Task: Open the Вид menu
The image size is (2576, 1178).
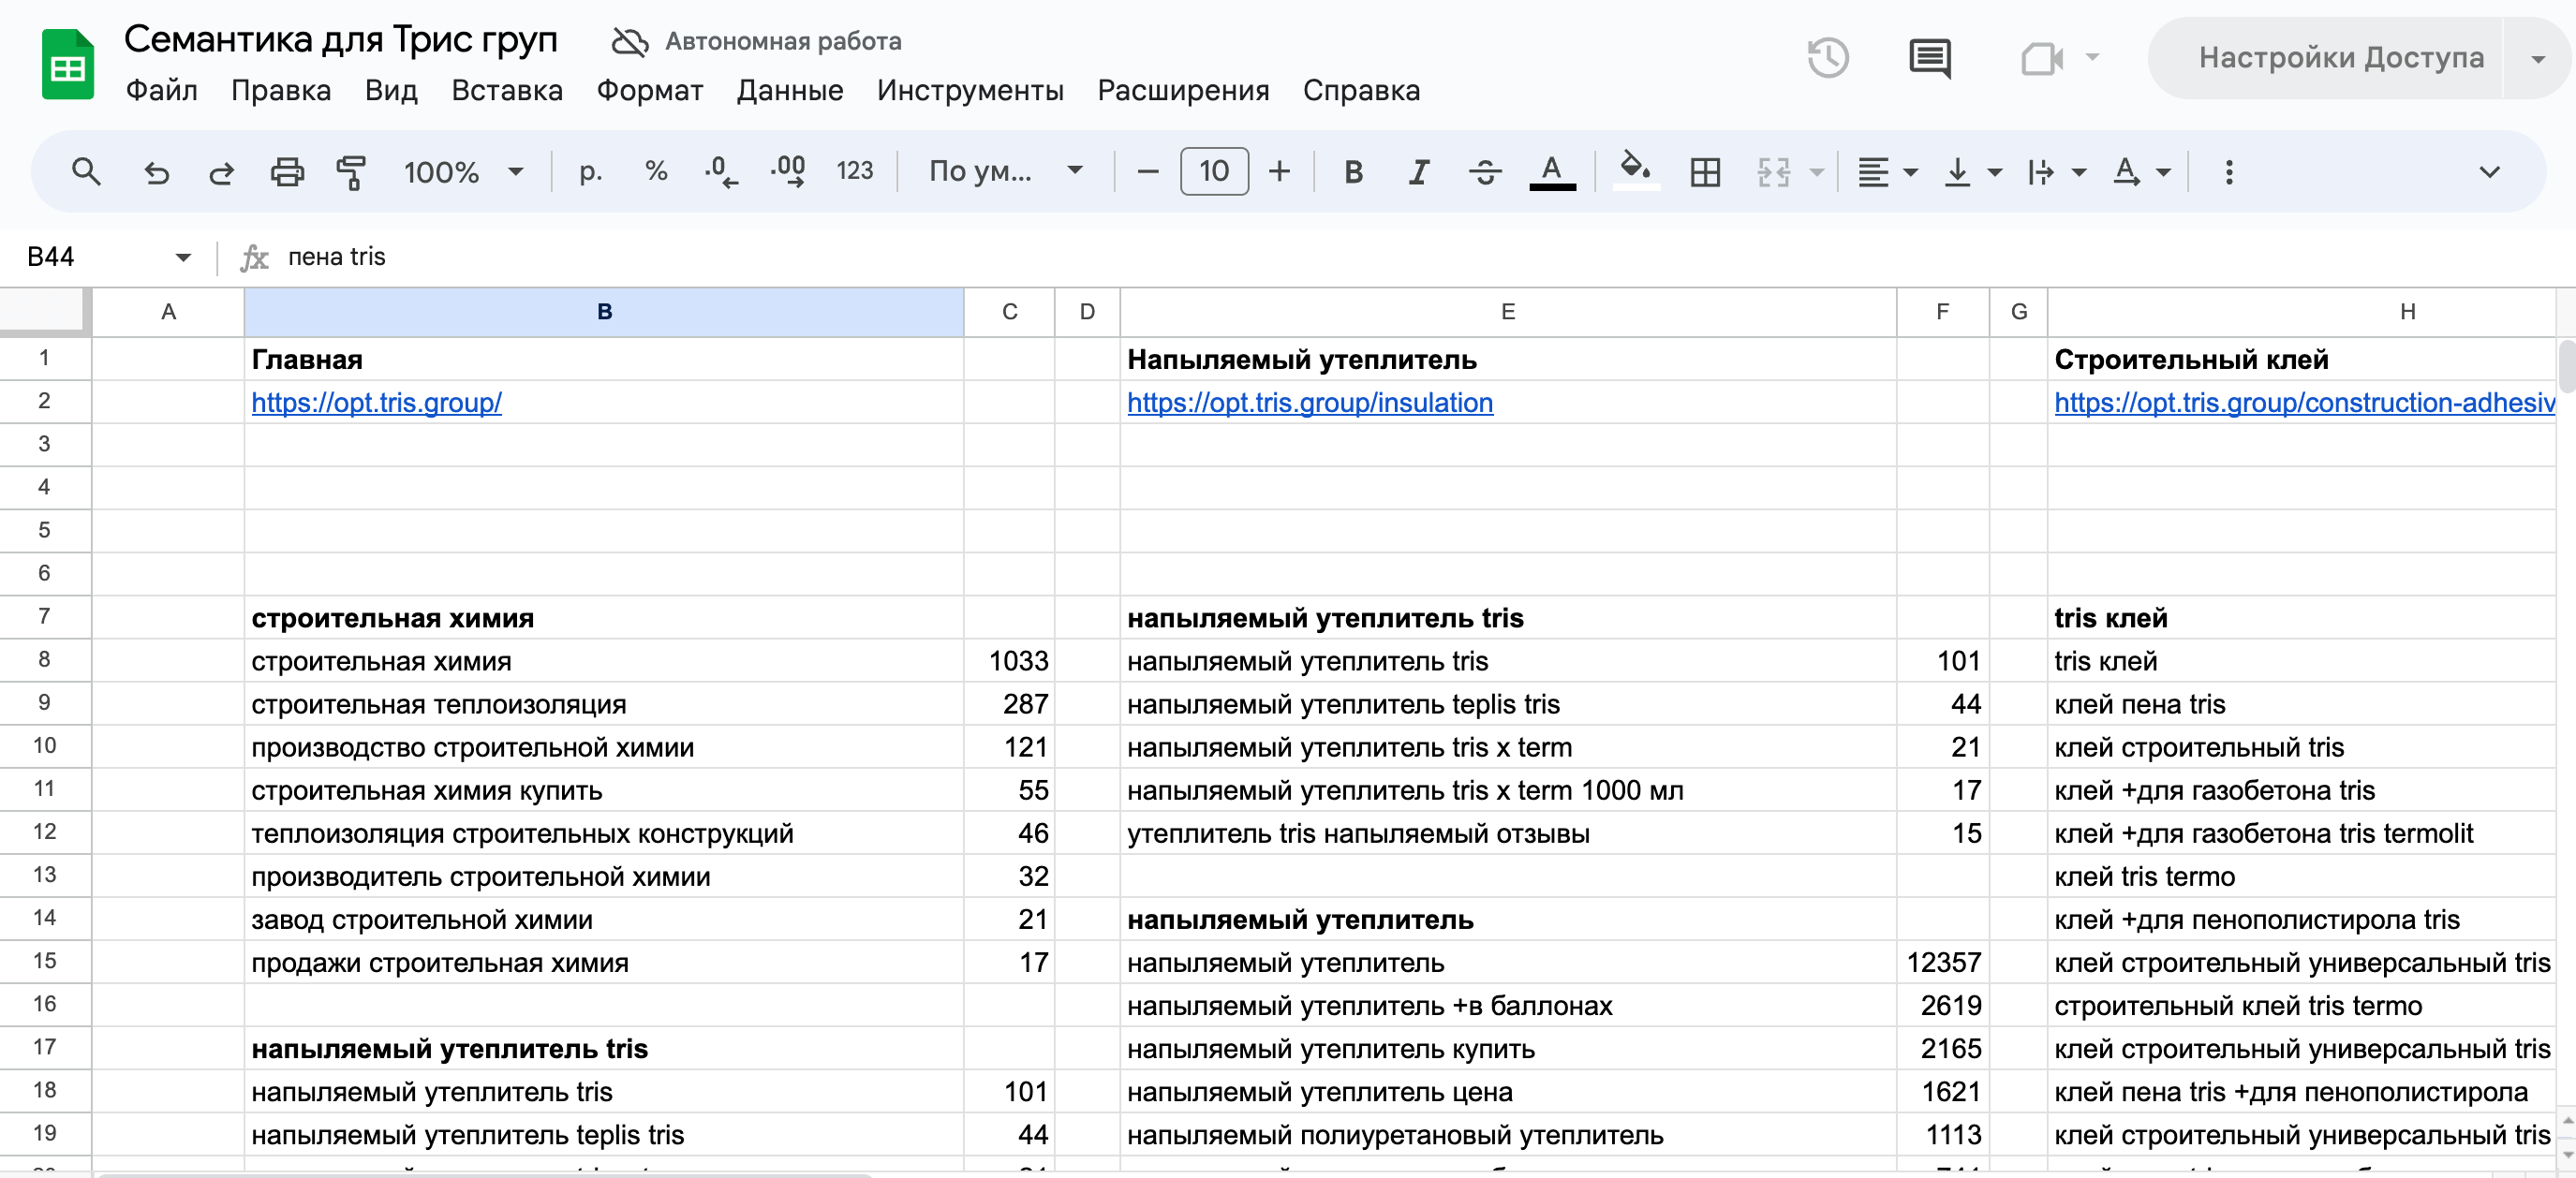Action: coord(391,90)
